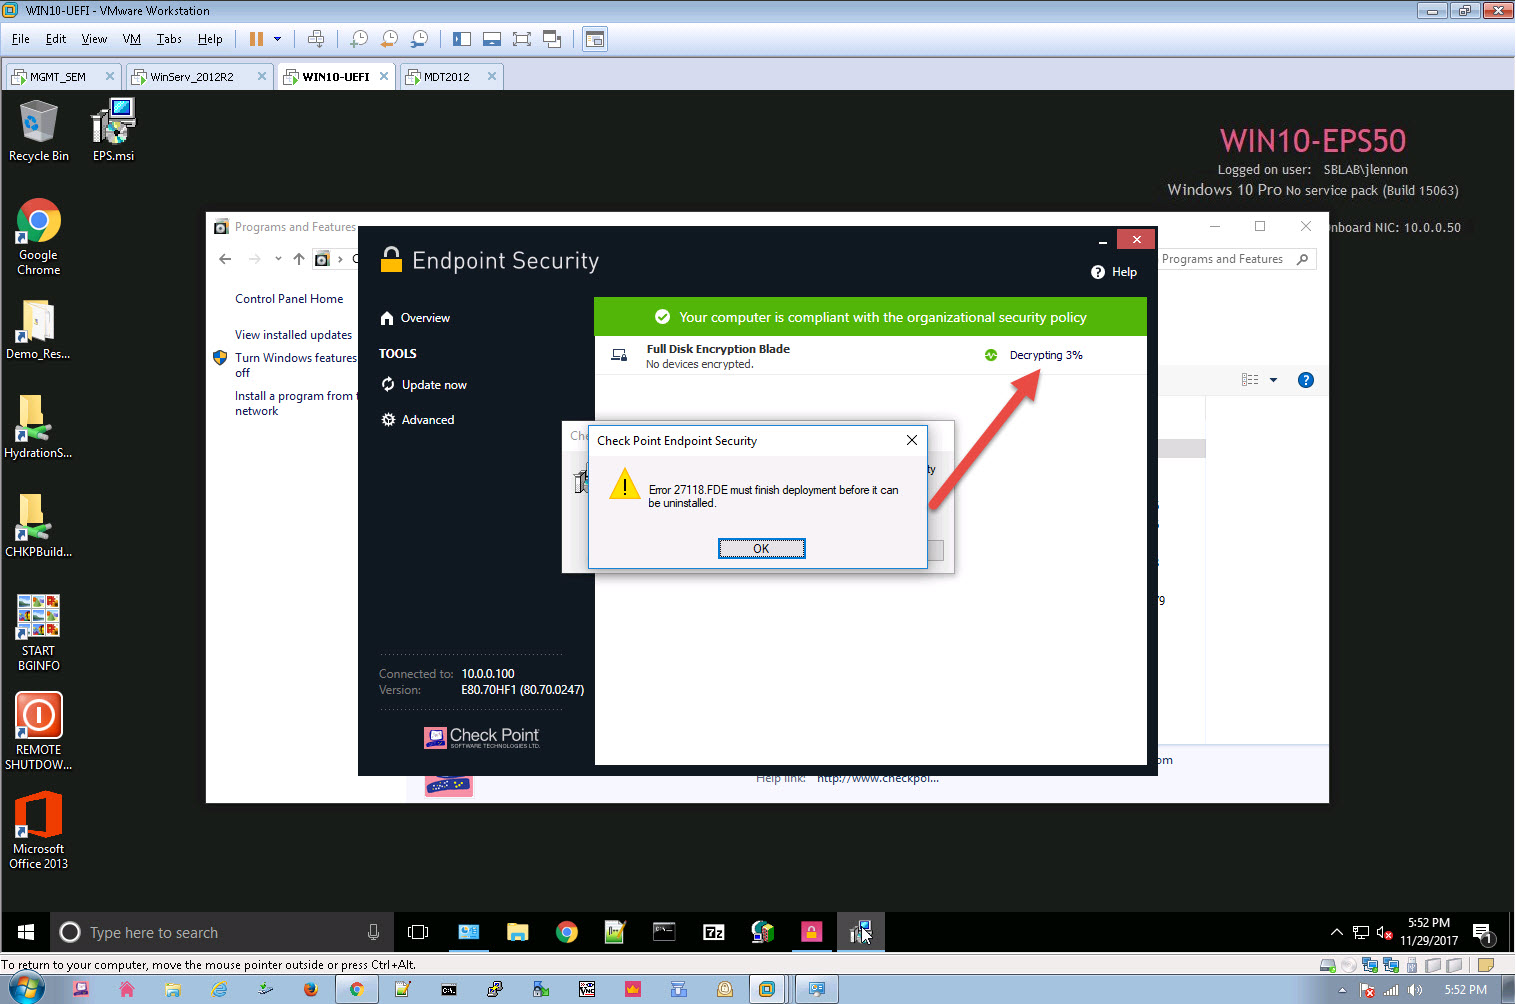This screenshot has width=1516, height=1004.
Task: Open the VMware View menu
Action: (x=94, y=39)
